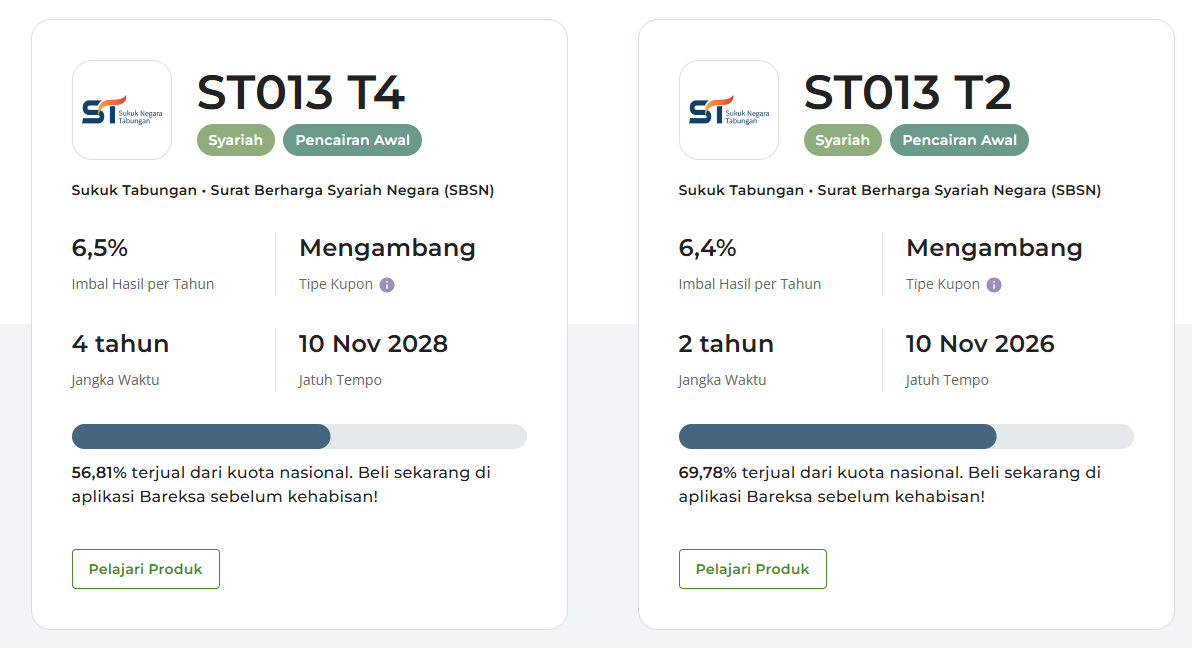
Task: Click Pelajari Produk for ST013 T4
Action: [146, 569]
